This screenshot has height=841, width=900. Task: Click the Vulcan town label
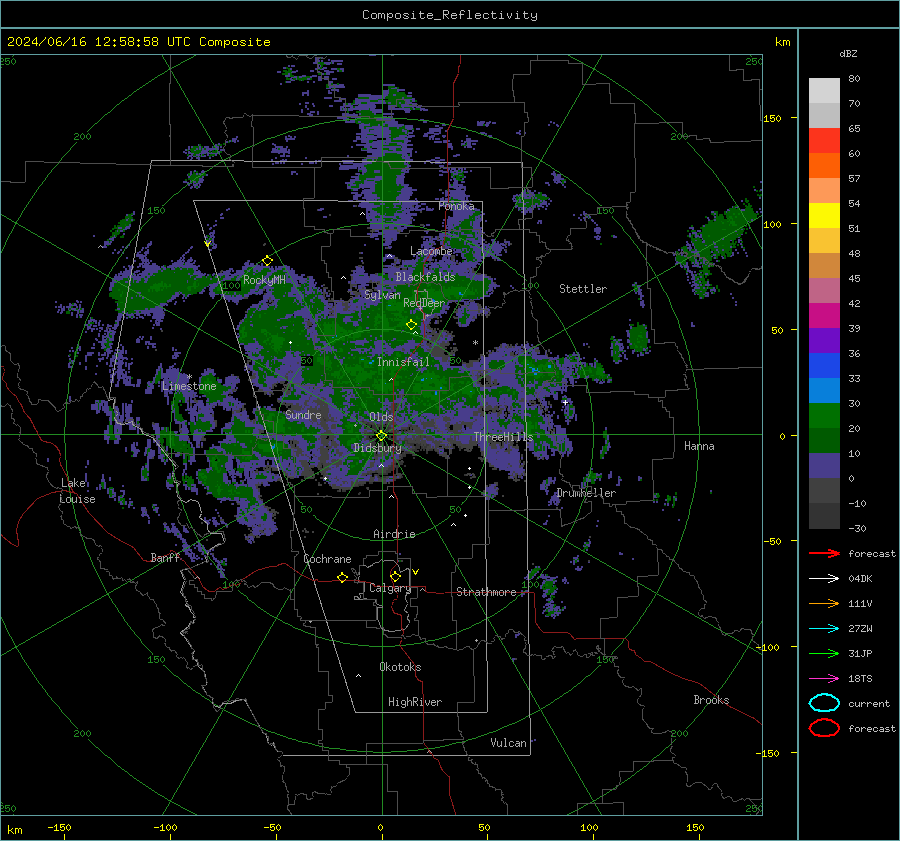point(508,743)
